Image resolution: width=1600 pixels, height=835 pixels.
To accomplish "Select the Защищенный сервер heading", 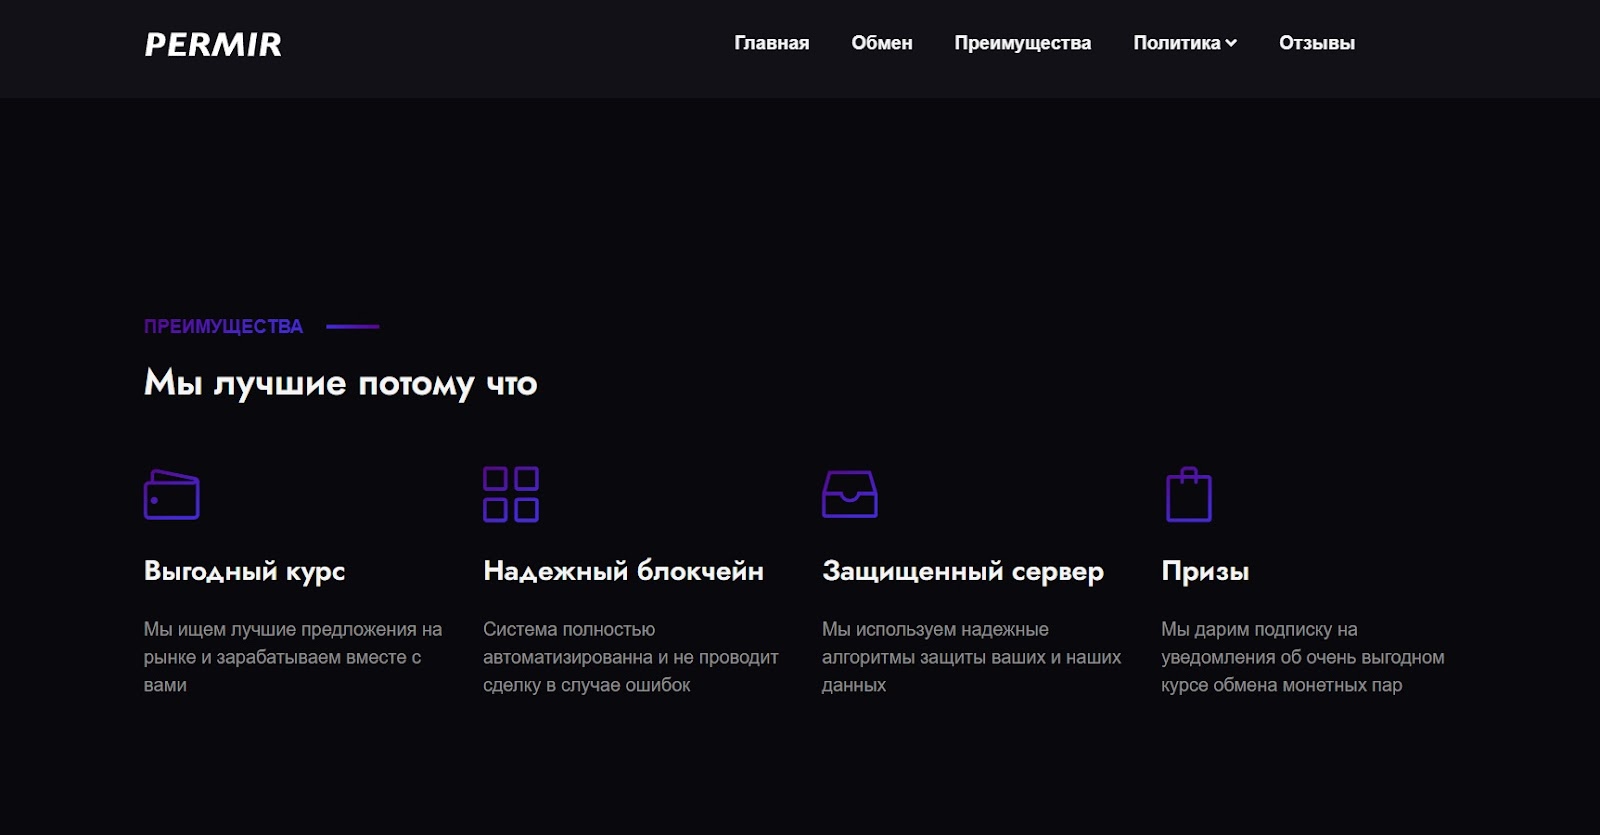I will click(x=962, y=571).
